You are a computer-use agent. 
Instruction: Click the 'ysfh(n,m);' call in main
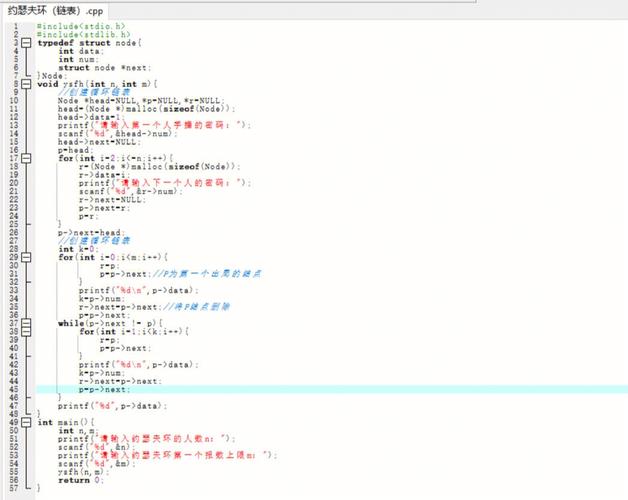pyautogui.click(x=82, y=472)
